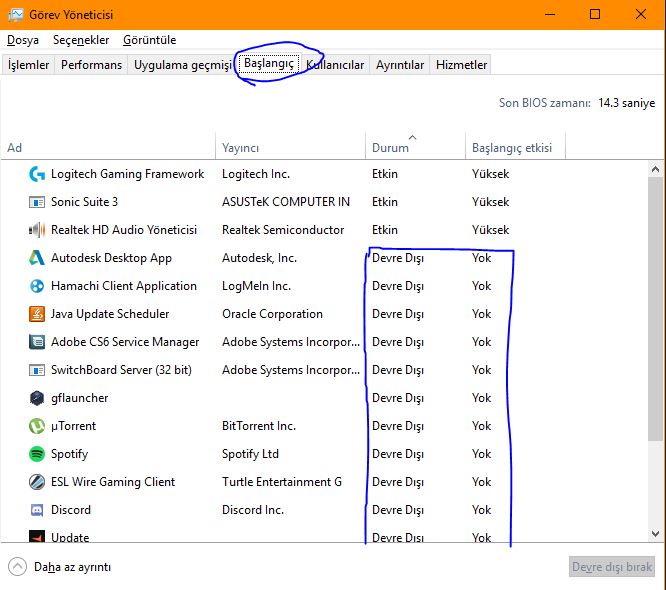Viewport: 666px width, 590px height.
Task: Switch to the Ayrıntılar tab
Action: (x=400, y=65)
